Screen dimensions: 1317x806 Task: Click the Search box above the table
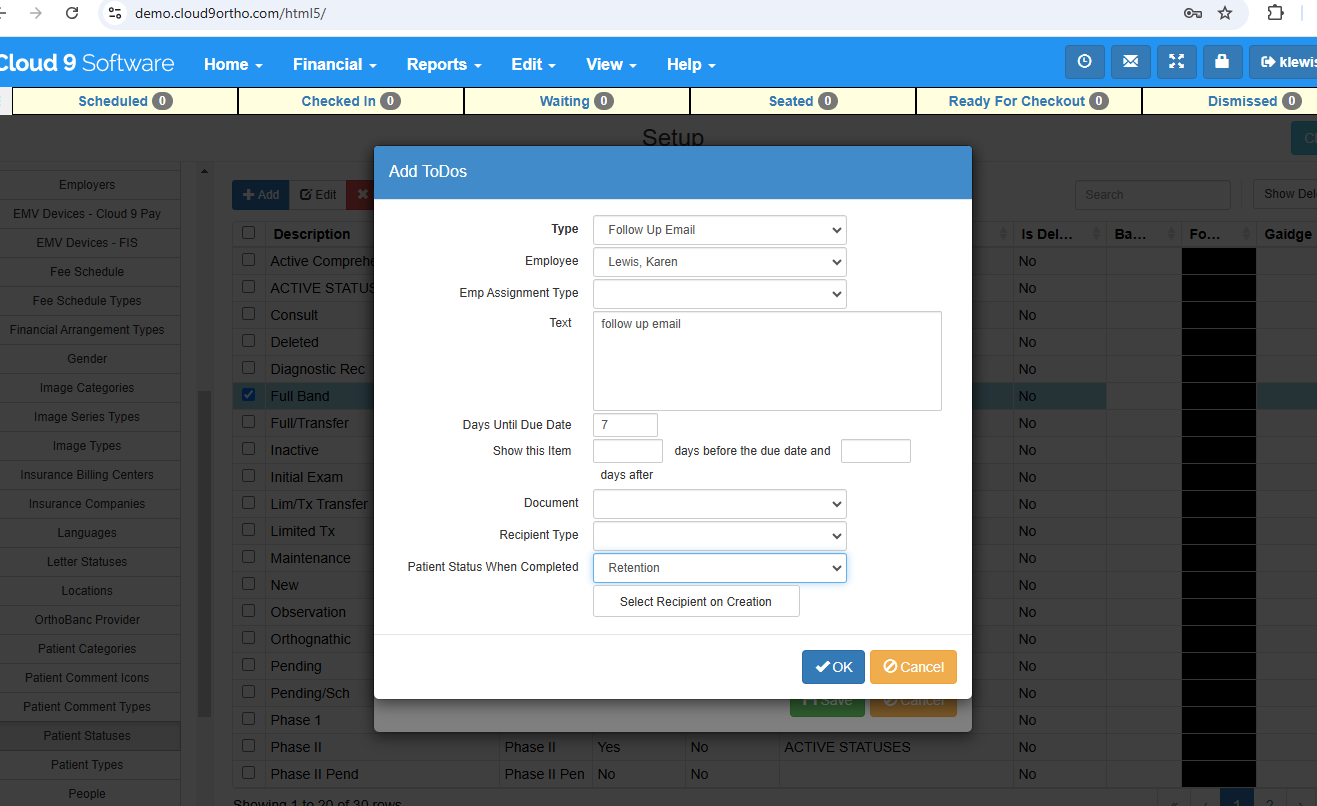click(x=1153, y=195)
